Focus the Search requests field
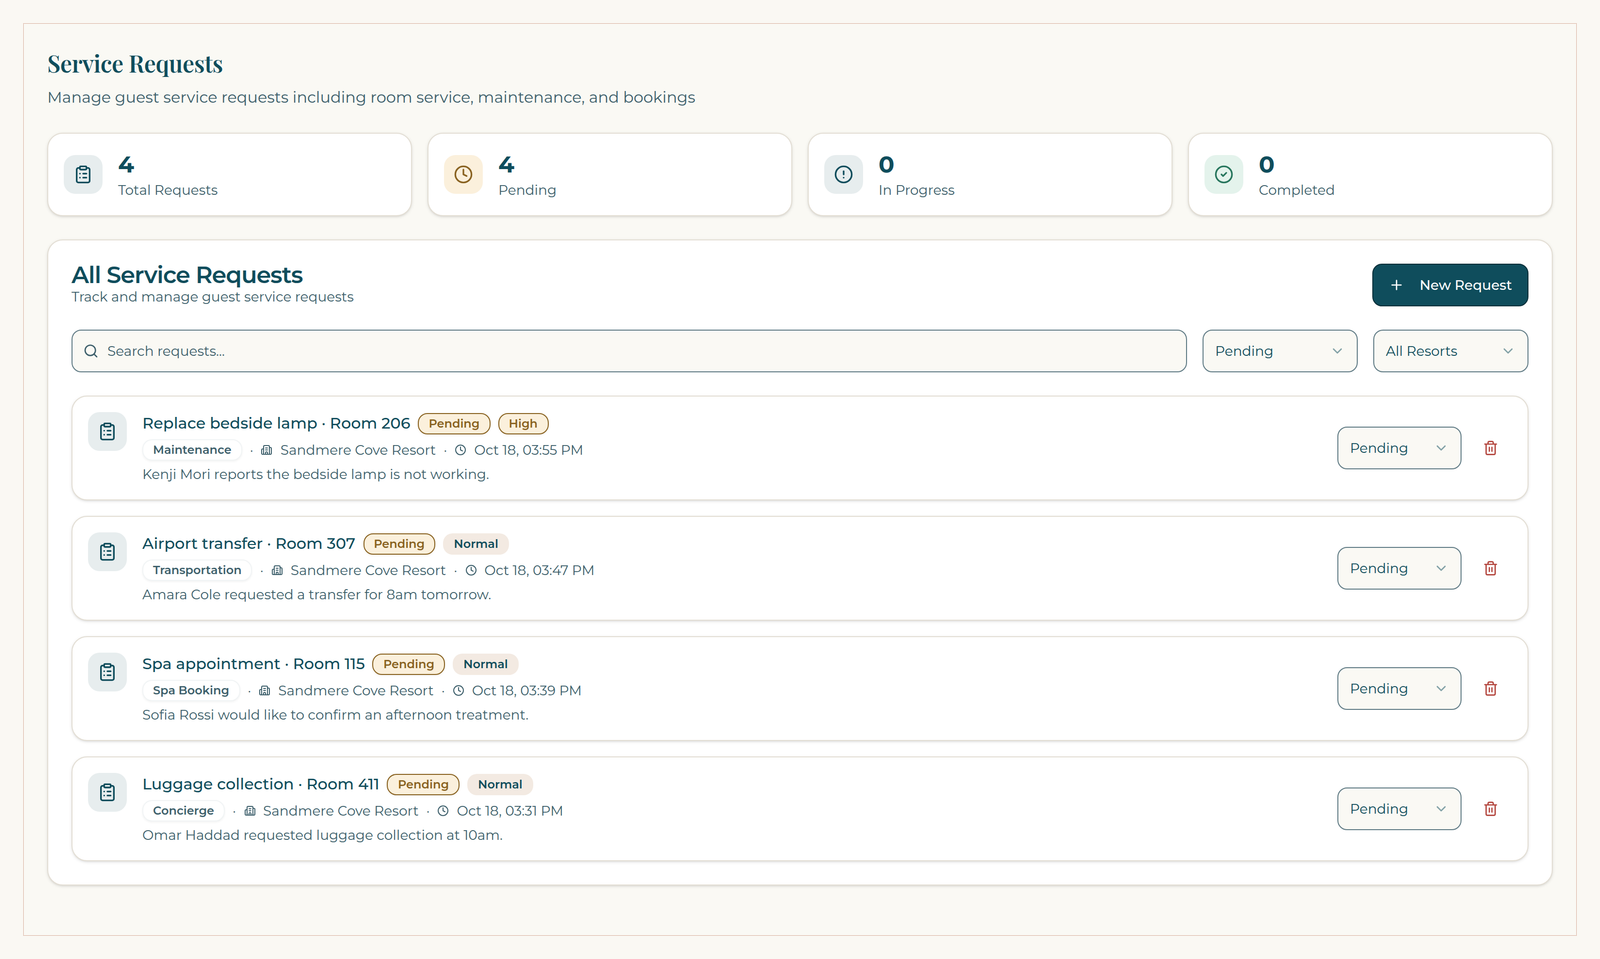This screenshot has width=1600, height=959. tap(629, 351)
